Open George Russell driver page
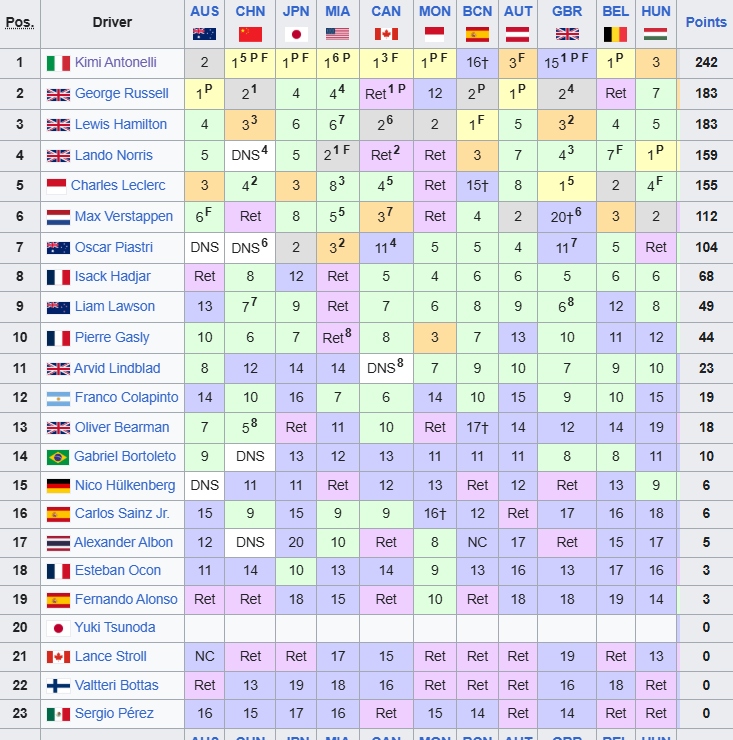The height and width of the screenshot is (740, 733). tap(121, 93)
